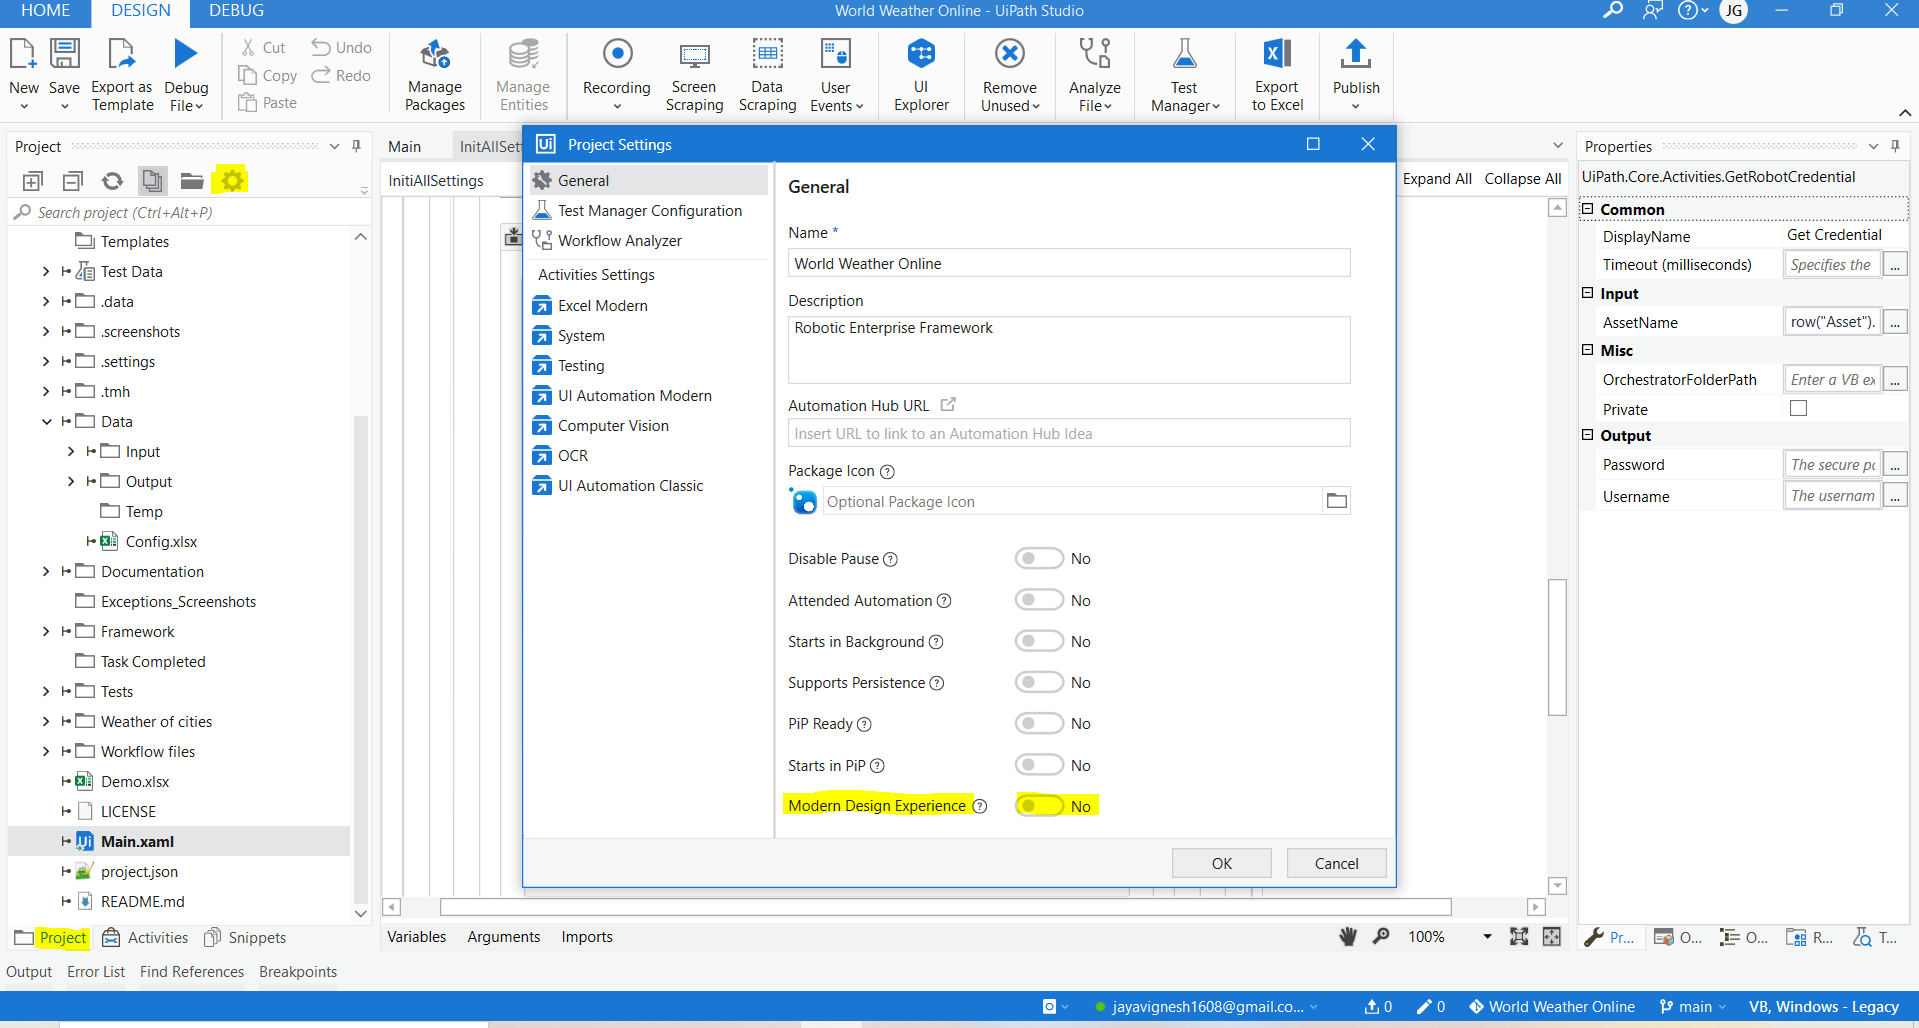1919x1028 pixels.
Task: Collapse the Common properties section
Action: coord(1587,209)
